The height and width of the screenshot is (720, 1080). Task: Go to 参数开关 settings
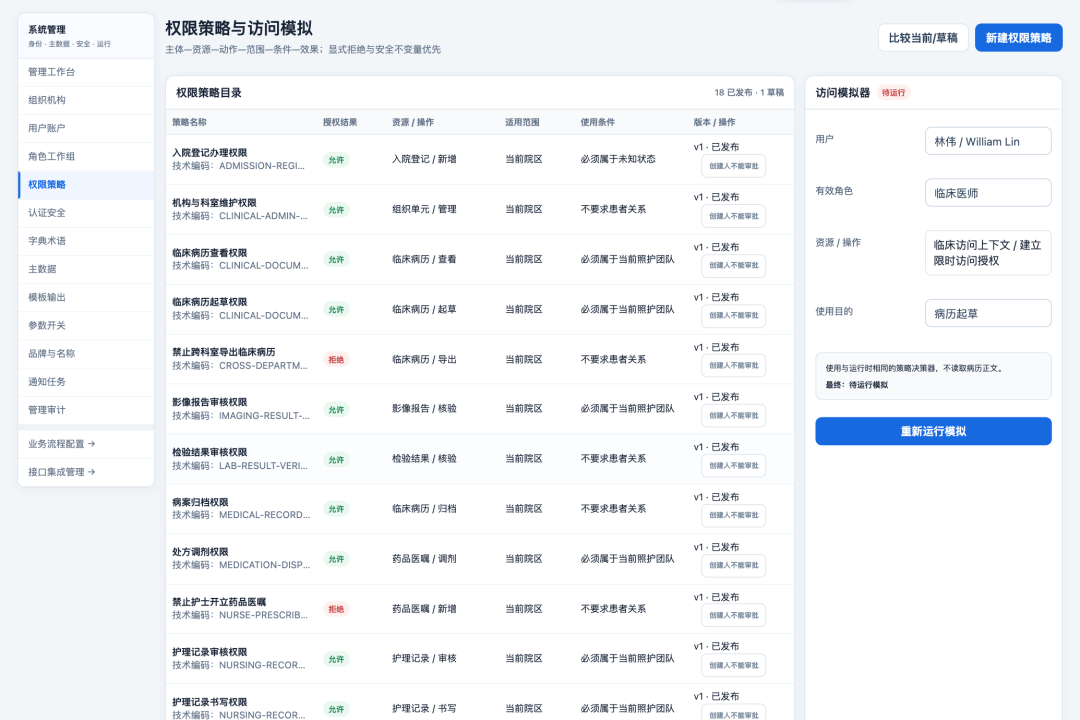(x=86, y=326)
